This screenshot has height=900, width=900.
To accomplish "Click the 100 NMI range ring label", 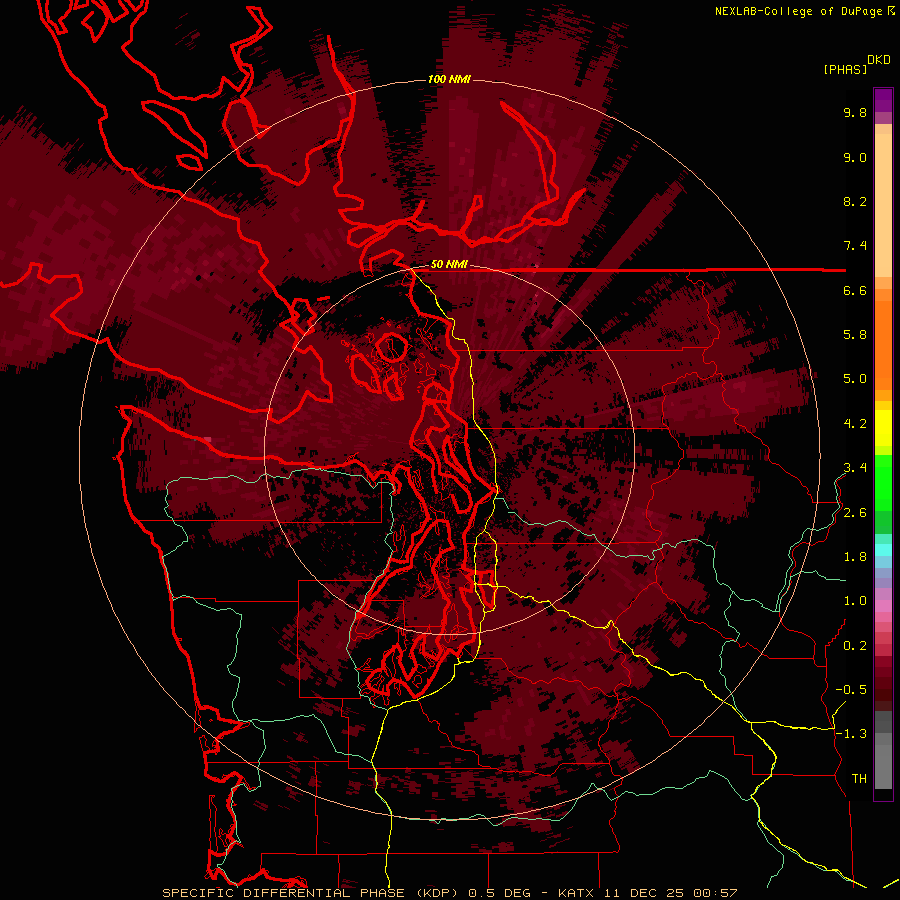I will [449, 79].
